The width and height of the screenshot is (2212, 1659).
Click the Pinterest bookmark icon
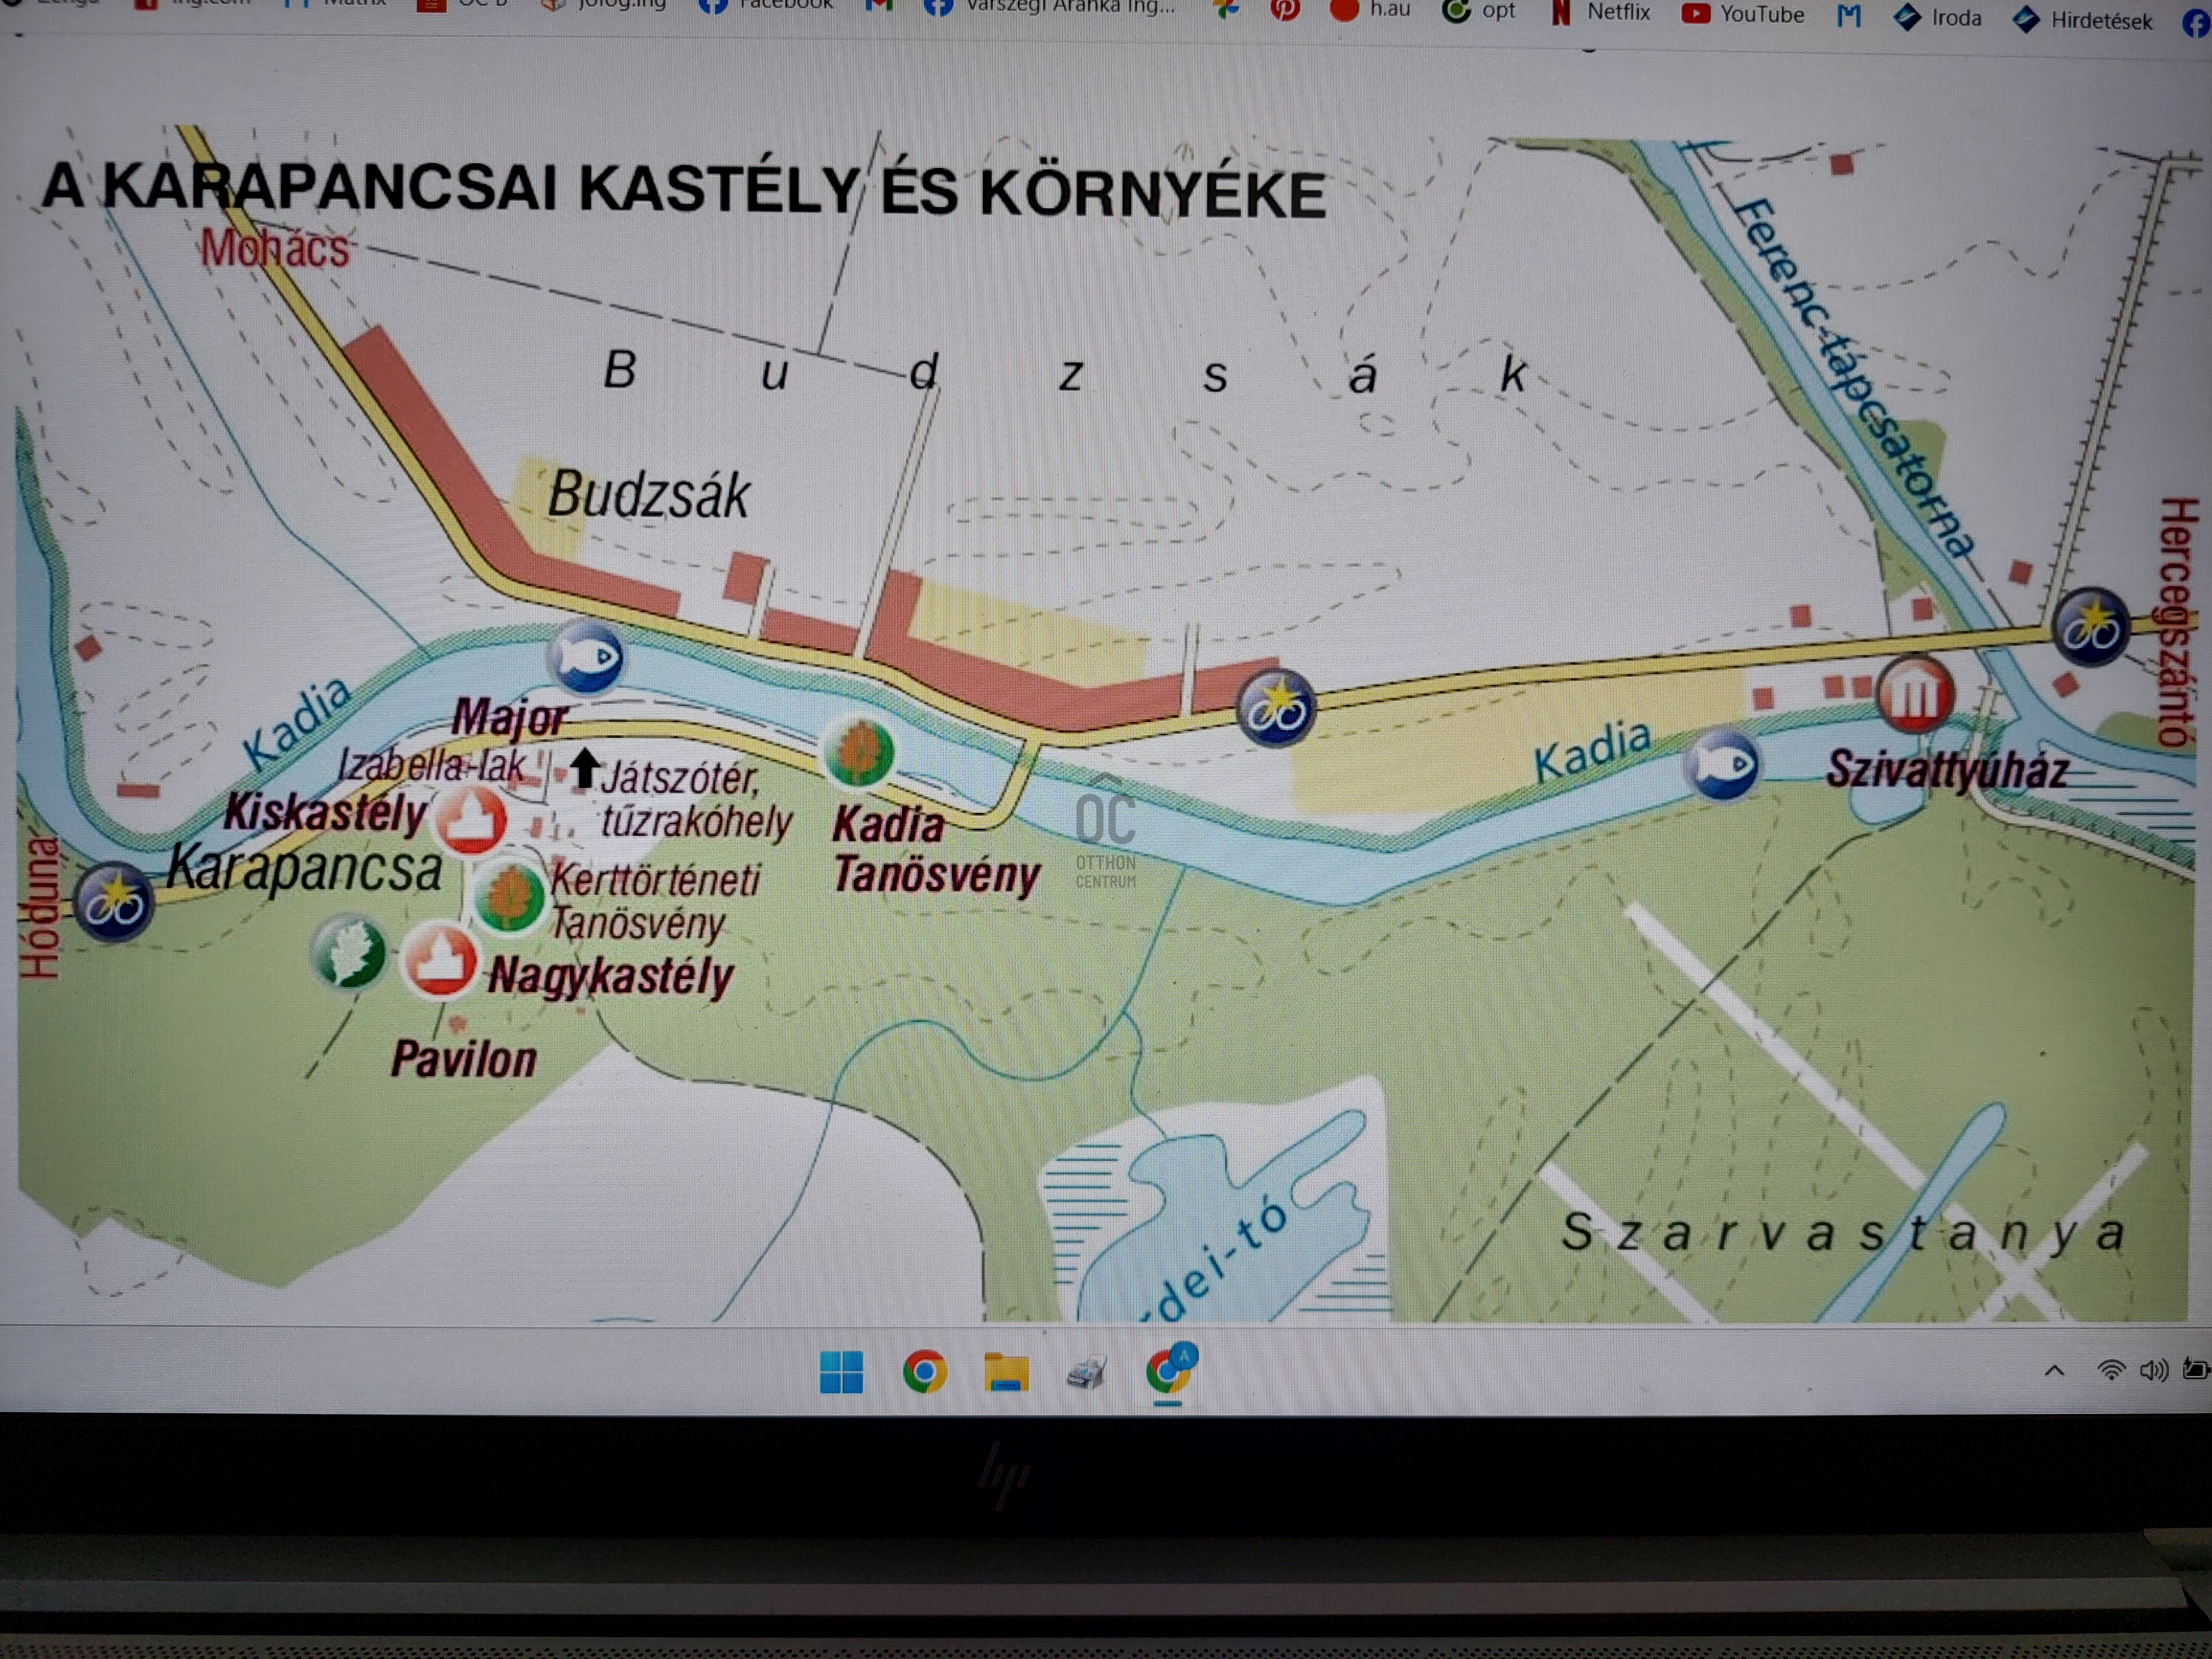click(1285, 9)
